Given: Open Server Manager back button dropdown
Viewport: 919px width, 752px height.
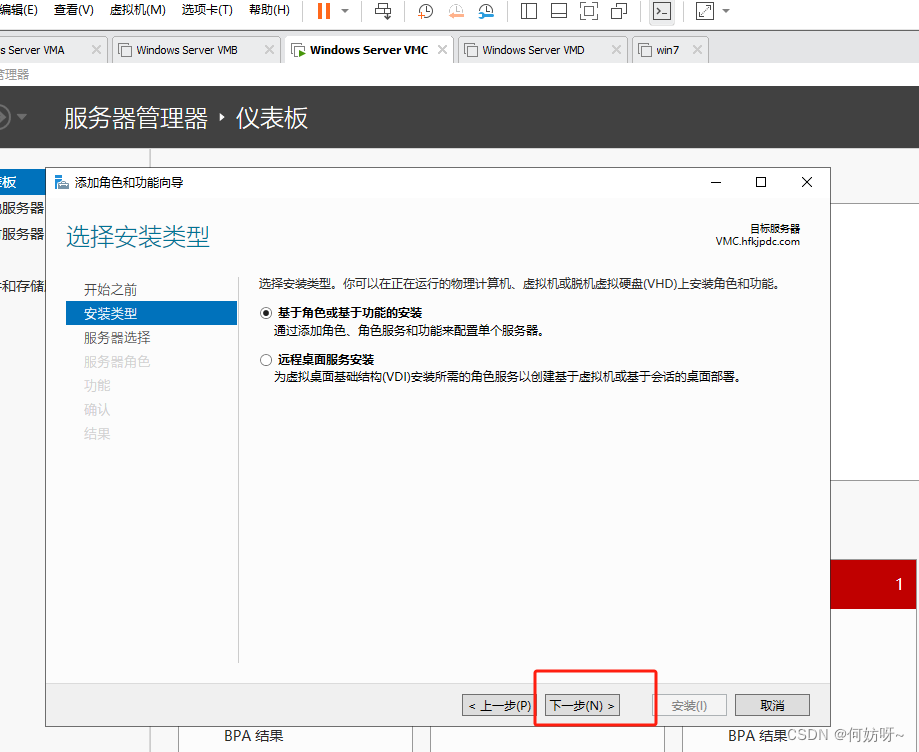Looking at the screenshot, I should (x=22, y=117).
